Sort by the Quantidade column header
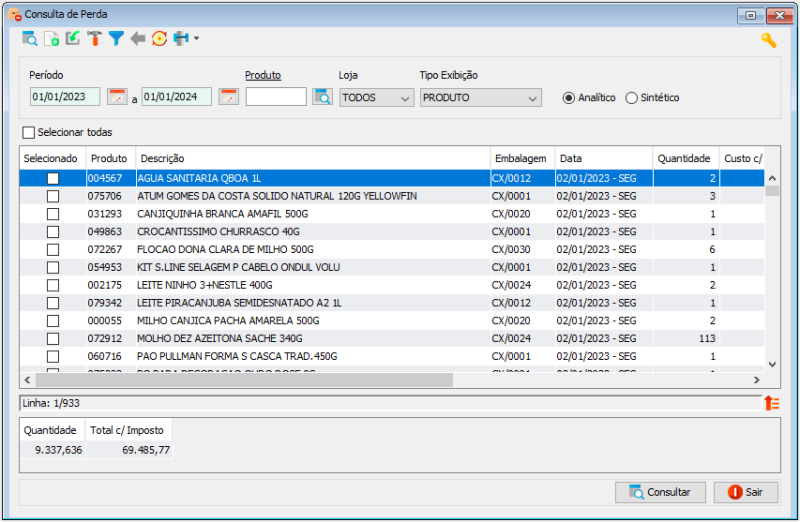 pyautogui.click(x=686, y=158)
